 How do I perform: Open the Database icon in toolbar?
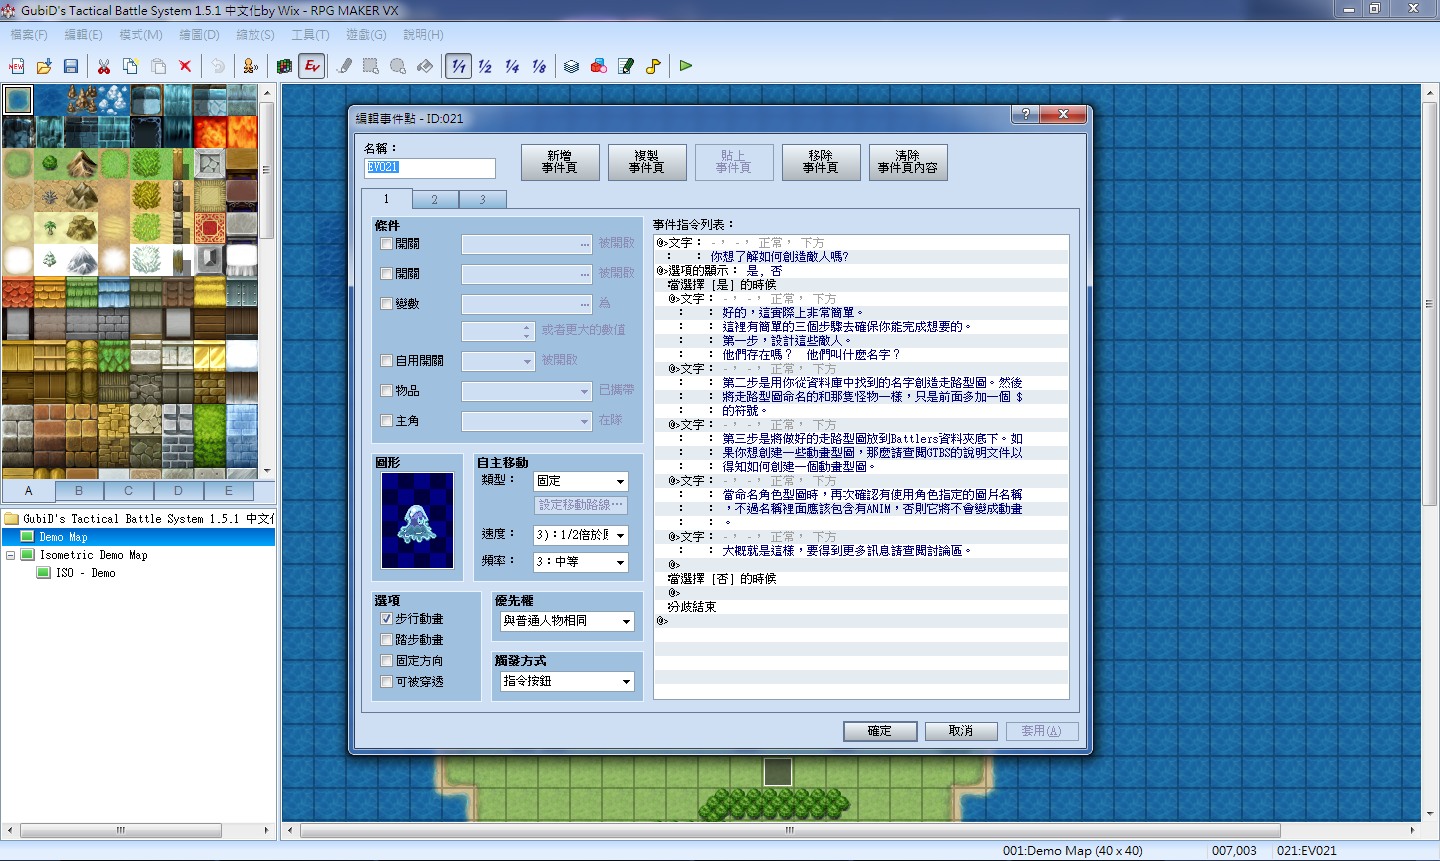pyautogui.click(x=572, y=66)
